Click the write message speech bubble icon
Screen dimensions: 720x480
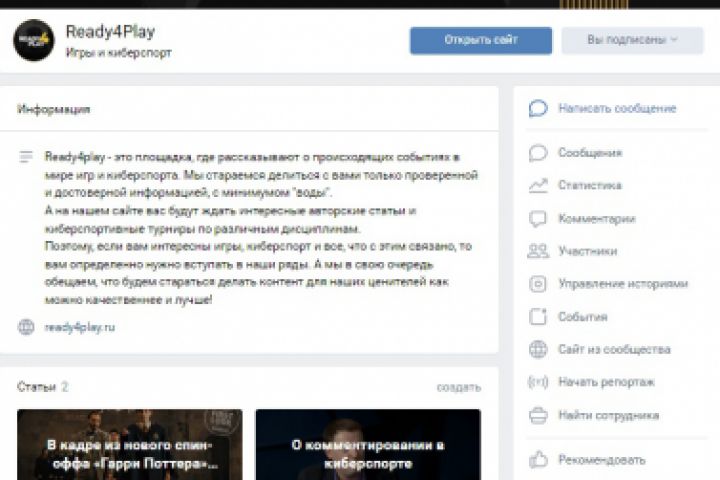pyautogui.click(x=538, y=108)
